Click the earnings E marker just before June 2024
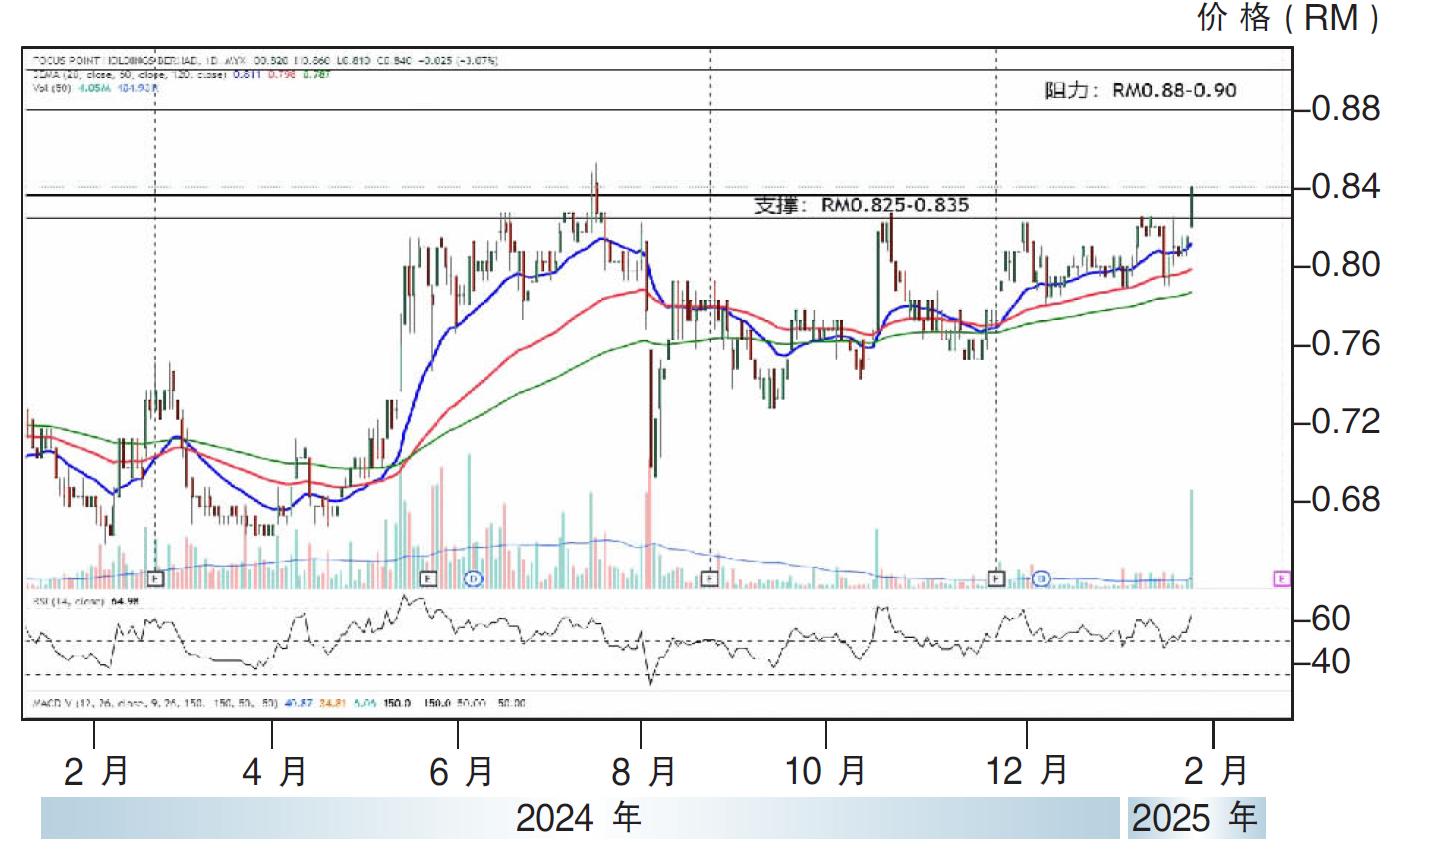This screenshot has height=849, width=1435. [x=428, y=577]
